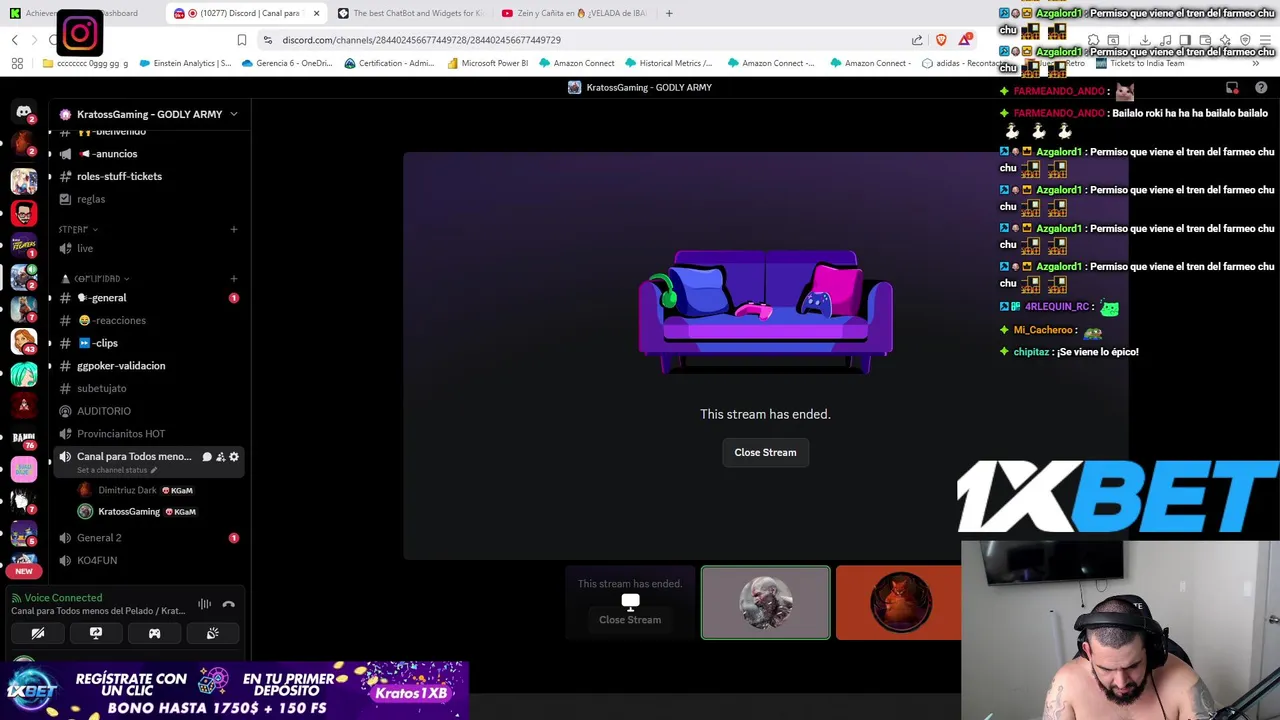Image resolution: width=1280 pixels, height=720 pixels.
Task: Open server icon with 76 badge
Action: [24, 437]
